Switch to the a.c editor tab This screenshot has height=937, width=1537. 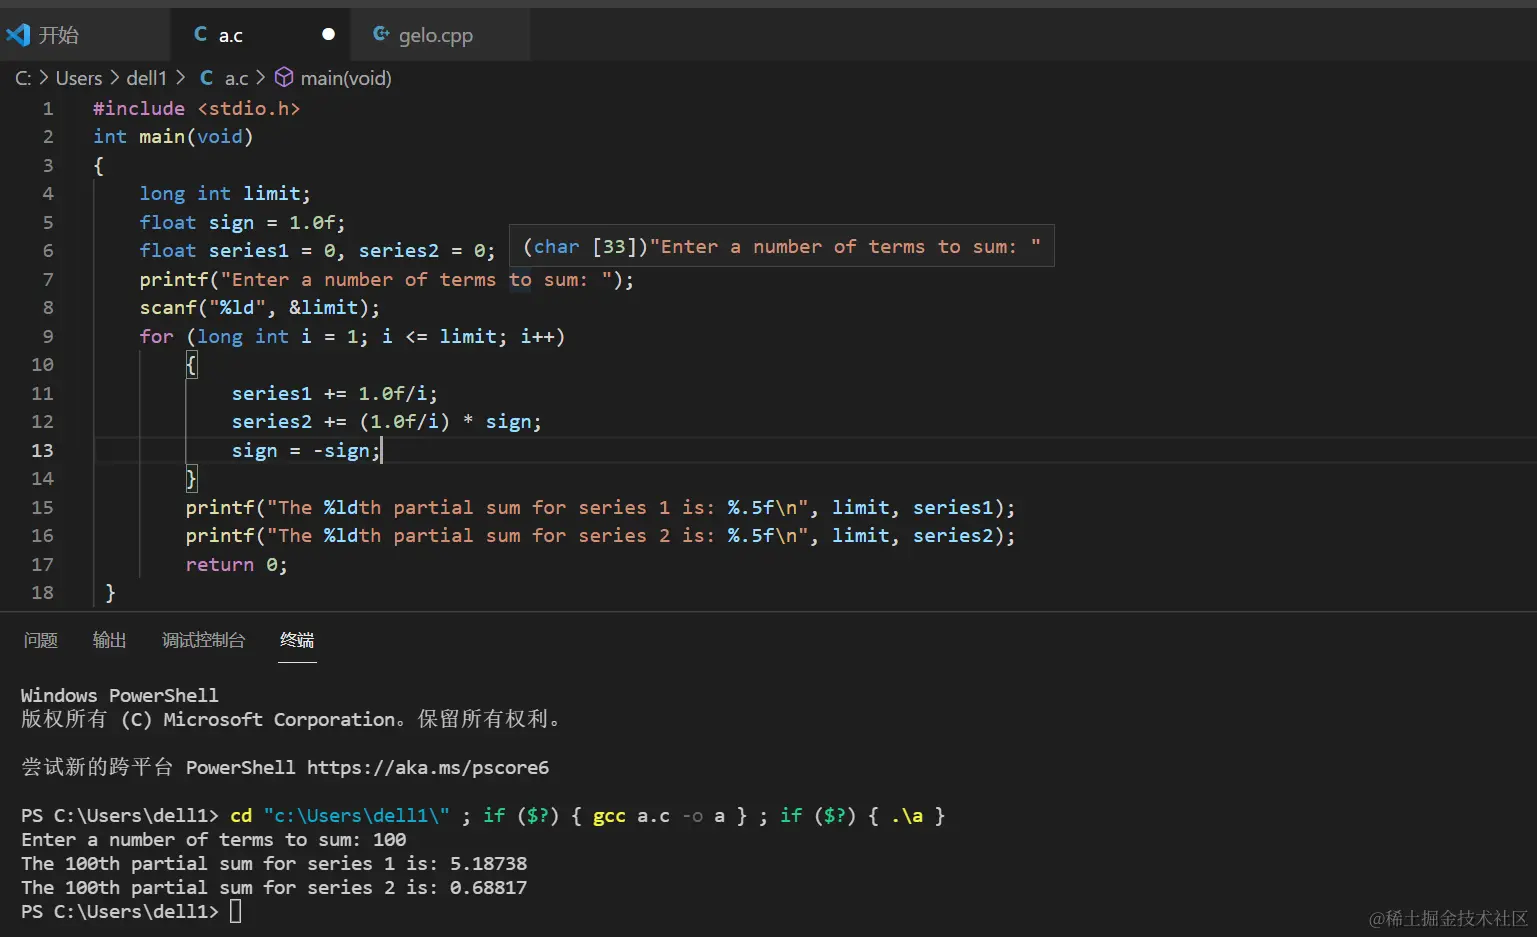[x=261, y=35]
